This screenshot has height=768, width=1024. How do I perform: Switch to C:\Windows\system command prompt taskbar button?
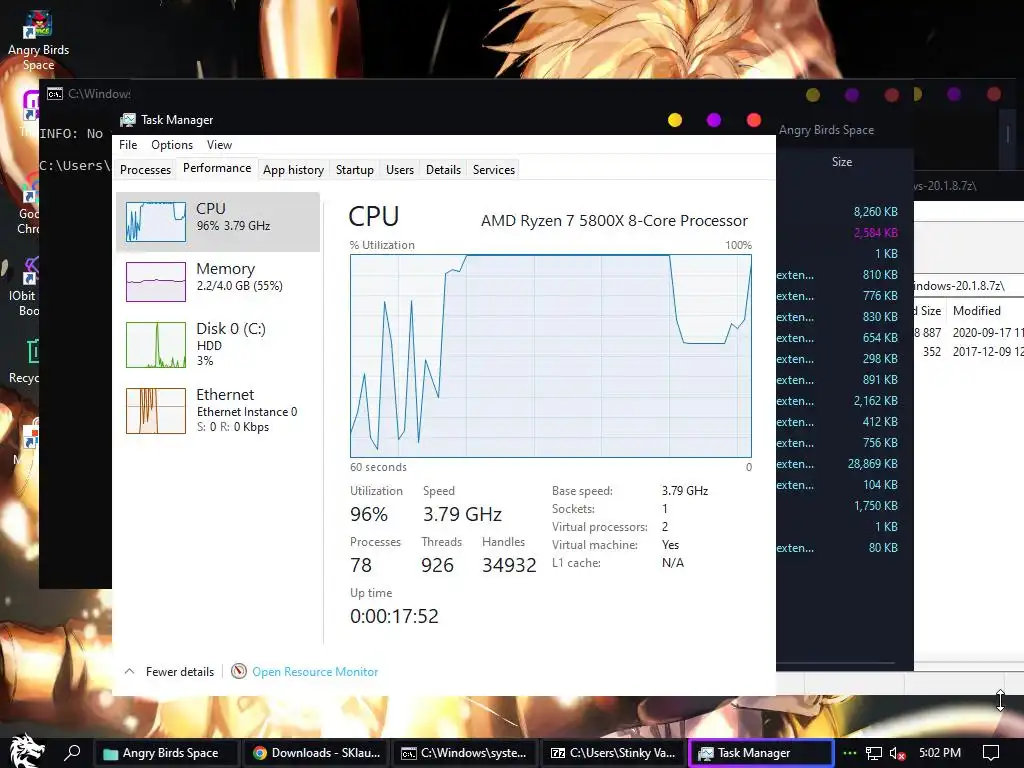(465, 753)
